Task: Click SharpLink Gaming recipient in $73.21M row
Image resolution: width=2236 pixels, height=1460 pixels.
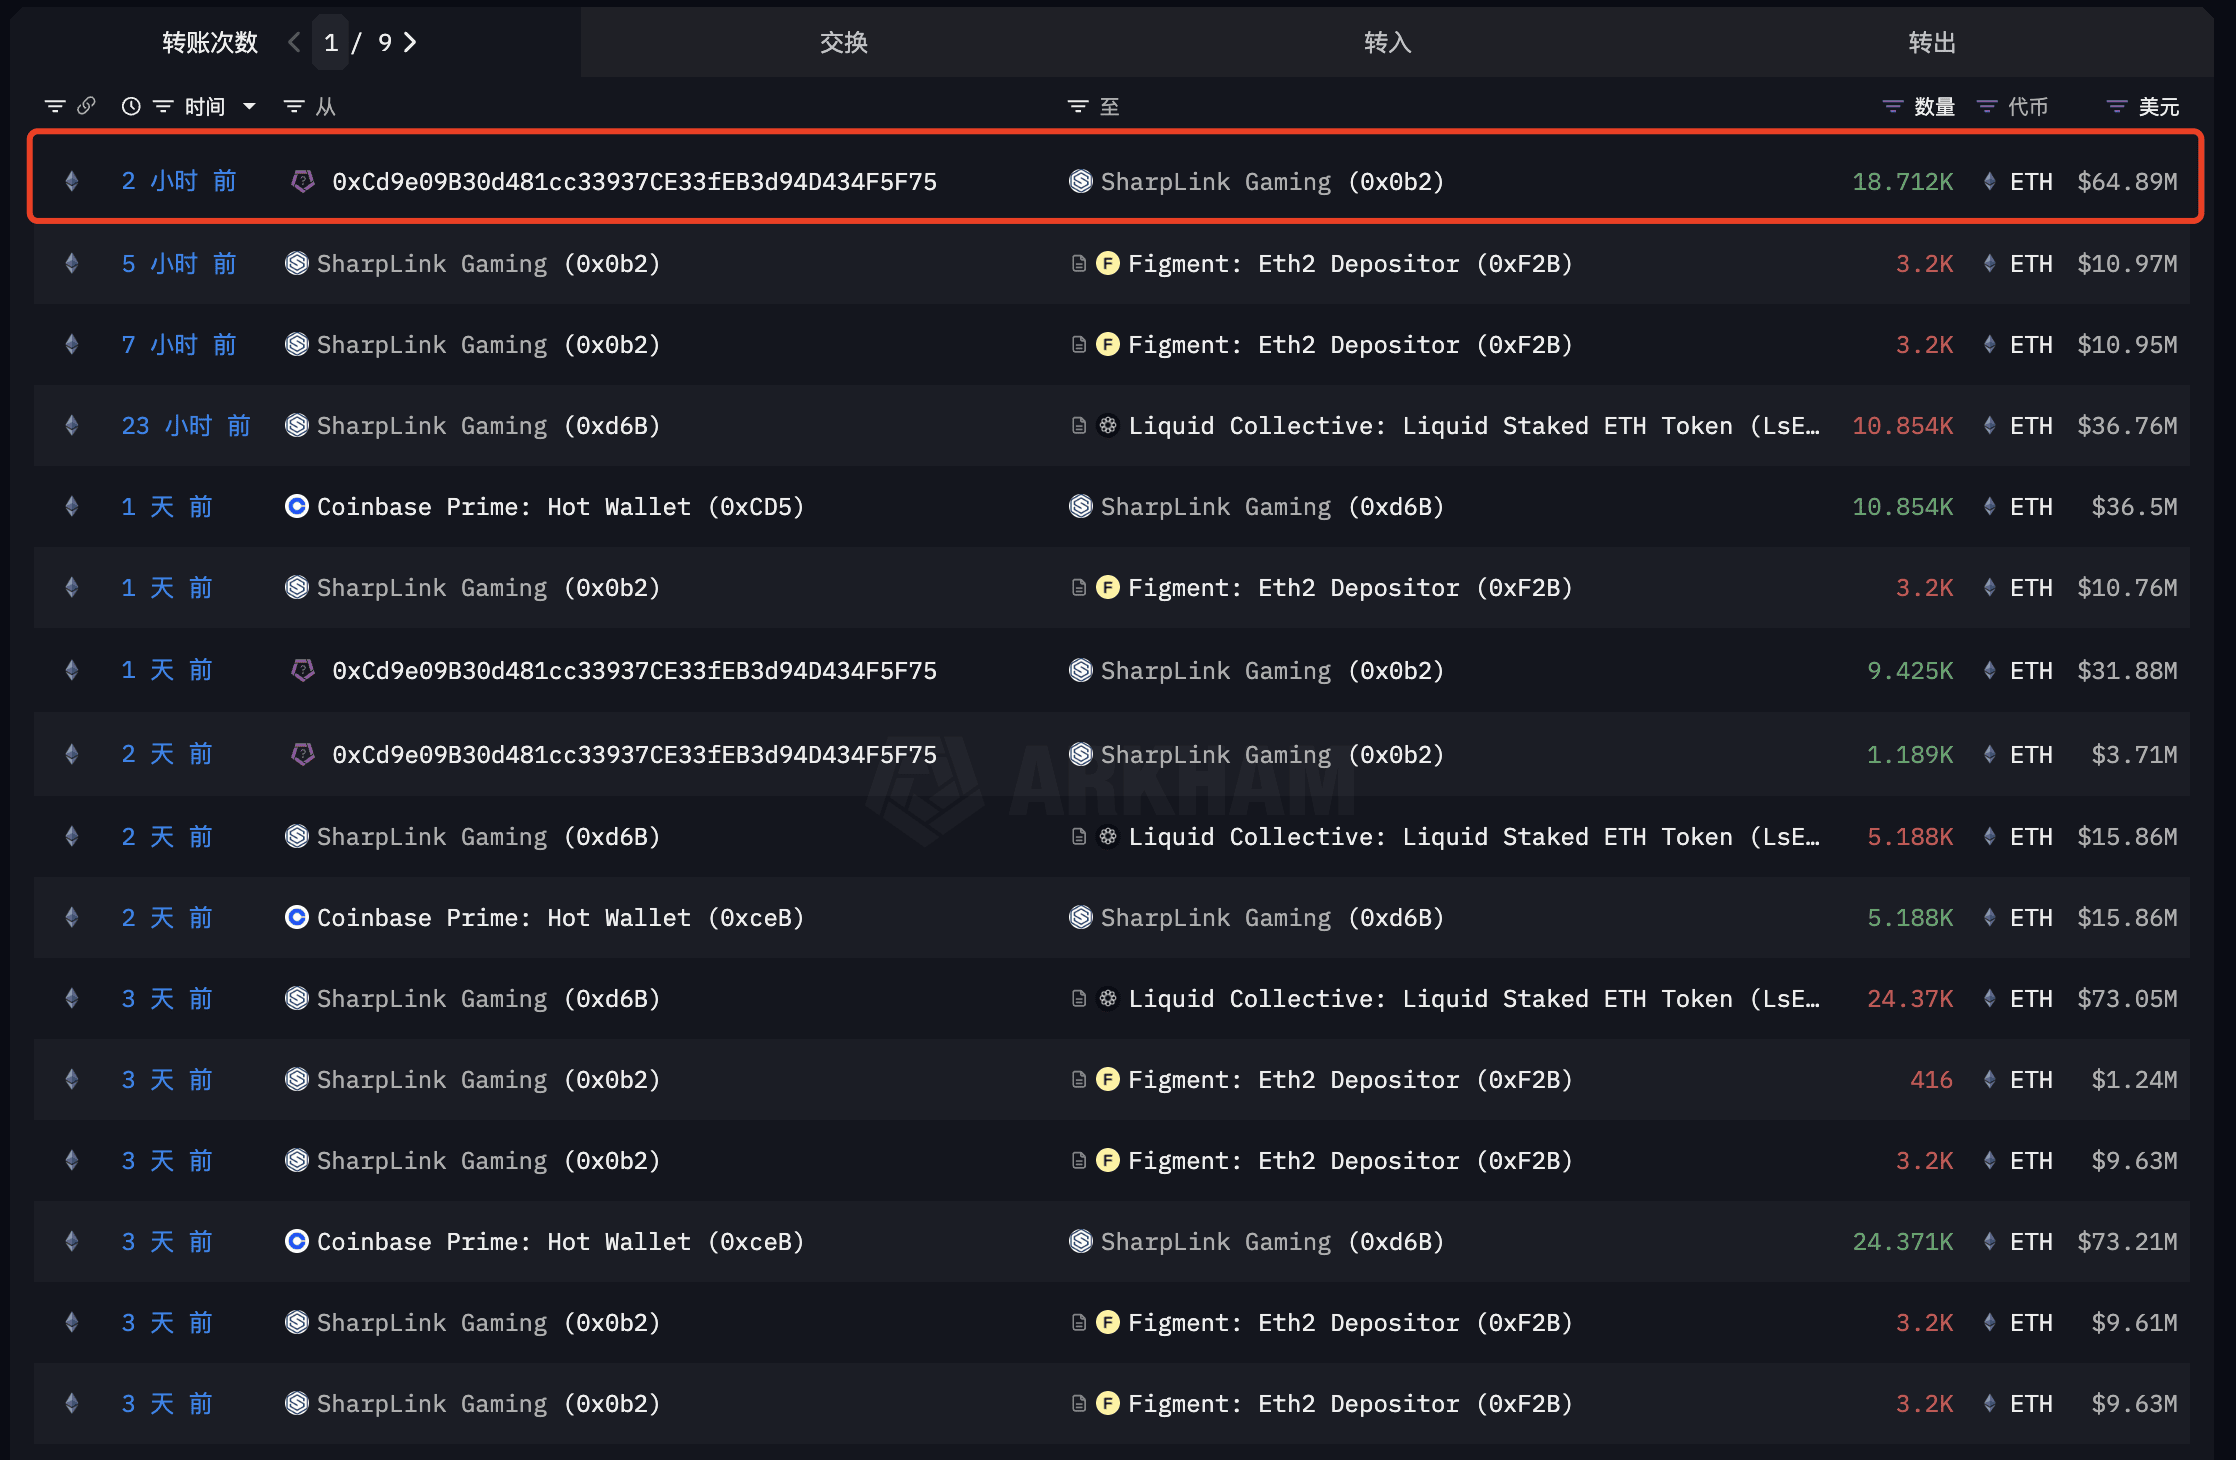Action: pyautogui.click(x=1272, y=1241)
